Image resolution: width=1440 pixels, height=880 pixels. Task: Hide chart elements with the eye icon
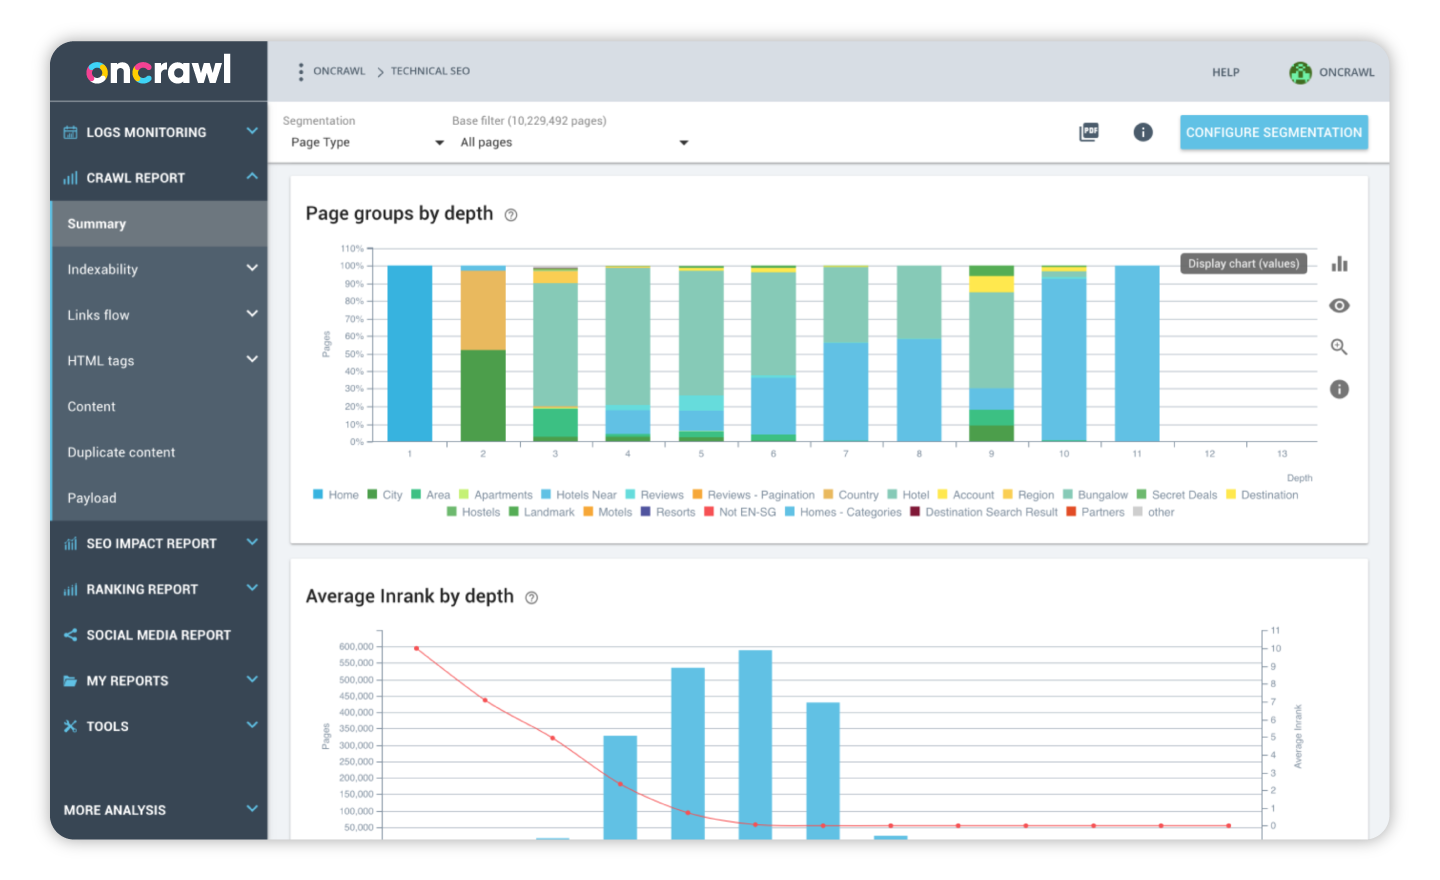[x=1339, y=305]
